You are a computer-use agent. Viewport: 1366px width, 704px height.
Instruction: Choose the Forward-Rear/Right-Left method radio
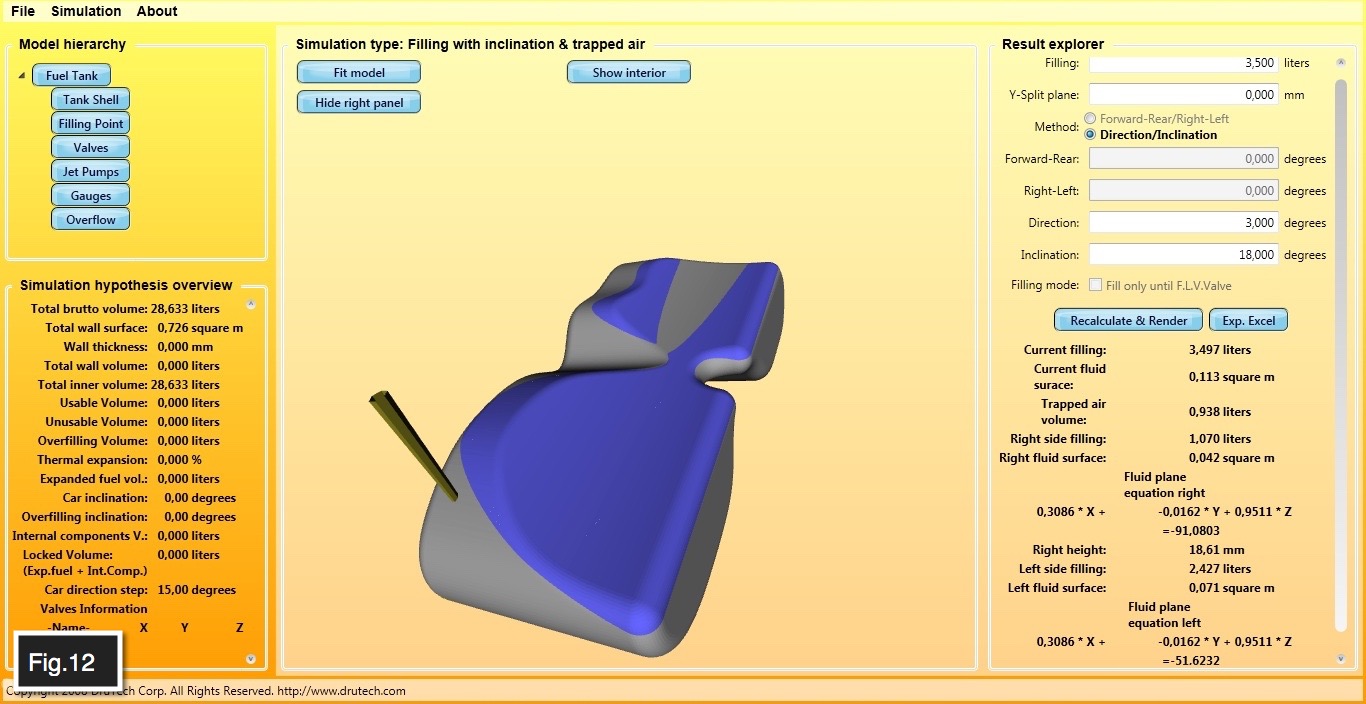click(1090, 119)
